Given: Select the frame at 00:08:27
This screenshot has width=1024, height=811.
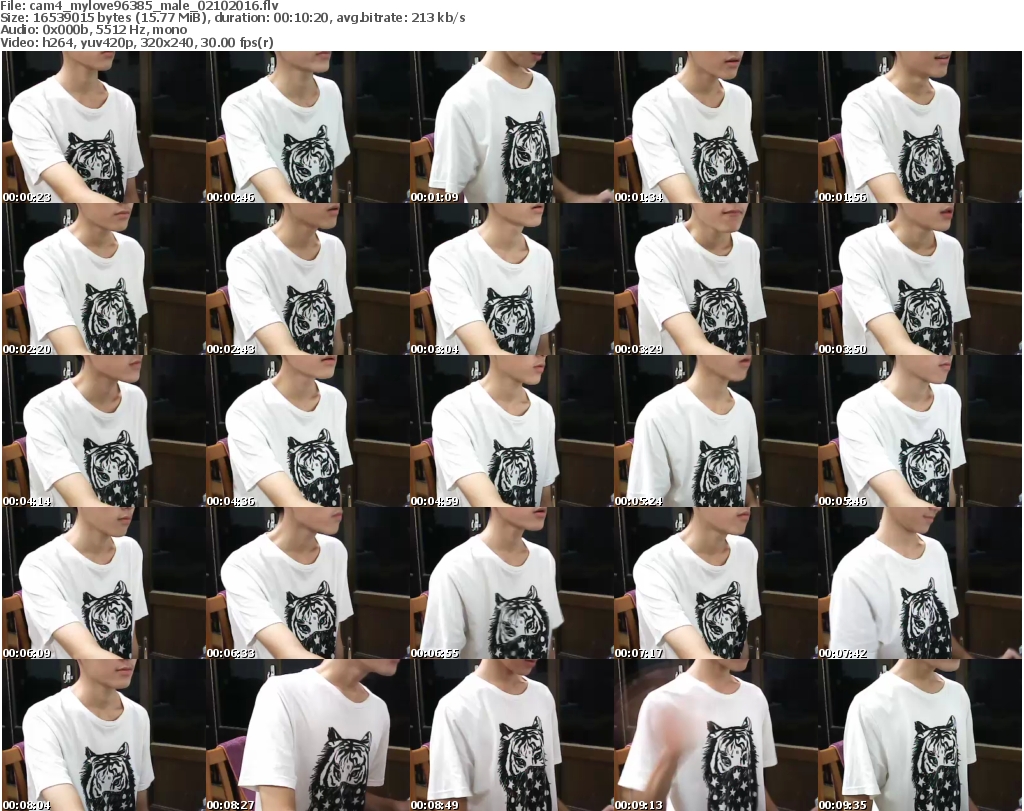Looking at the screenshot, I should click(308, 735).
